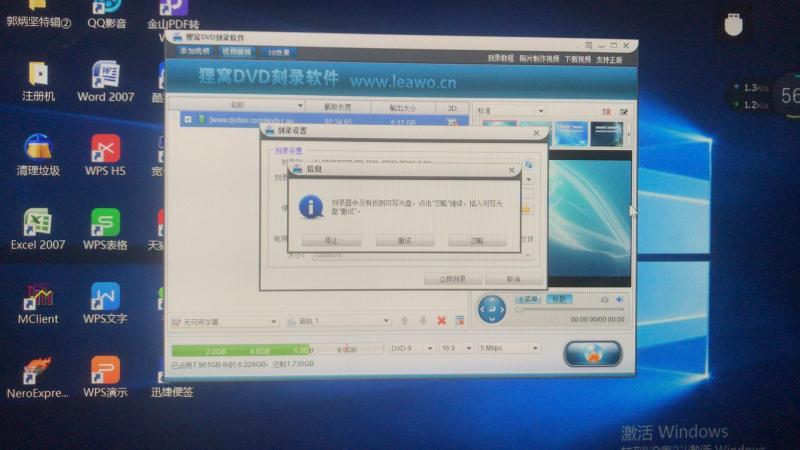Click the round globe icon in burn settings

point(529,165)
